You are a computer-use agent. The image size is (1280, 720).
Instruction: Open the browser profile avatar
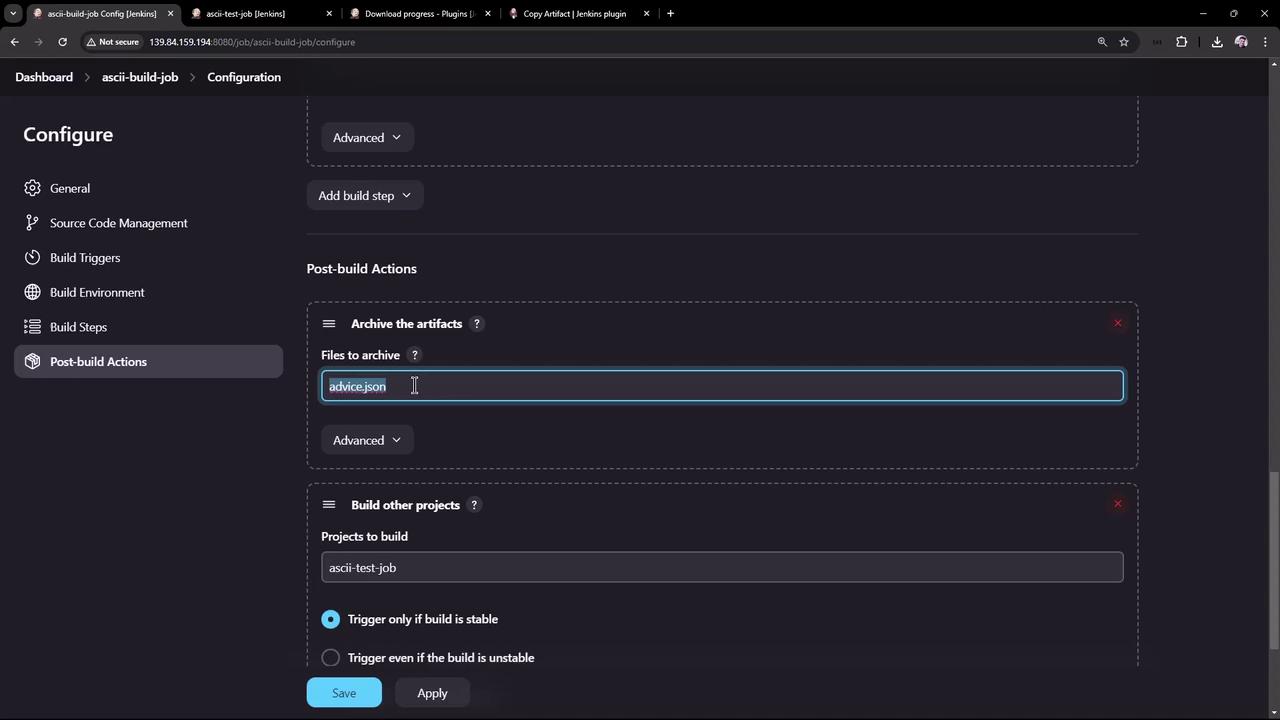pyautogui.click(x=1241, y=42)
